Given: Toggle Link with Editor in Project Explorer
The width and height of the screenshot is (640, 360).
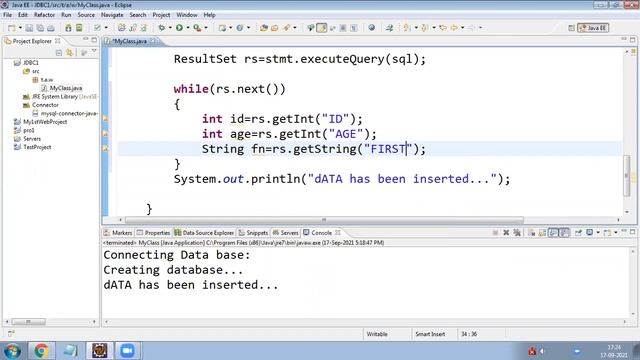Looking at the screenshot, I should pyautogui.click(x=70, y=53).
